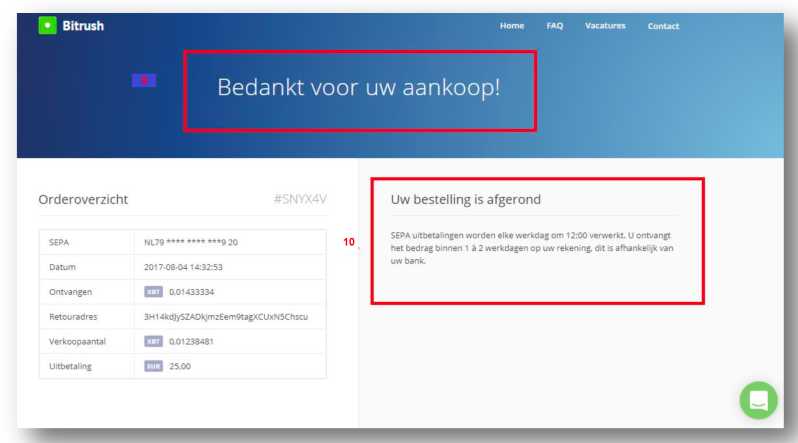
Task: Select payout amount 25,00
Action: tap(180, 366)
